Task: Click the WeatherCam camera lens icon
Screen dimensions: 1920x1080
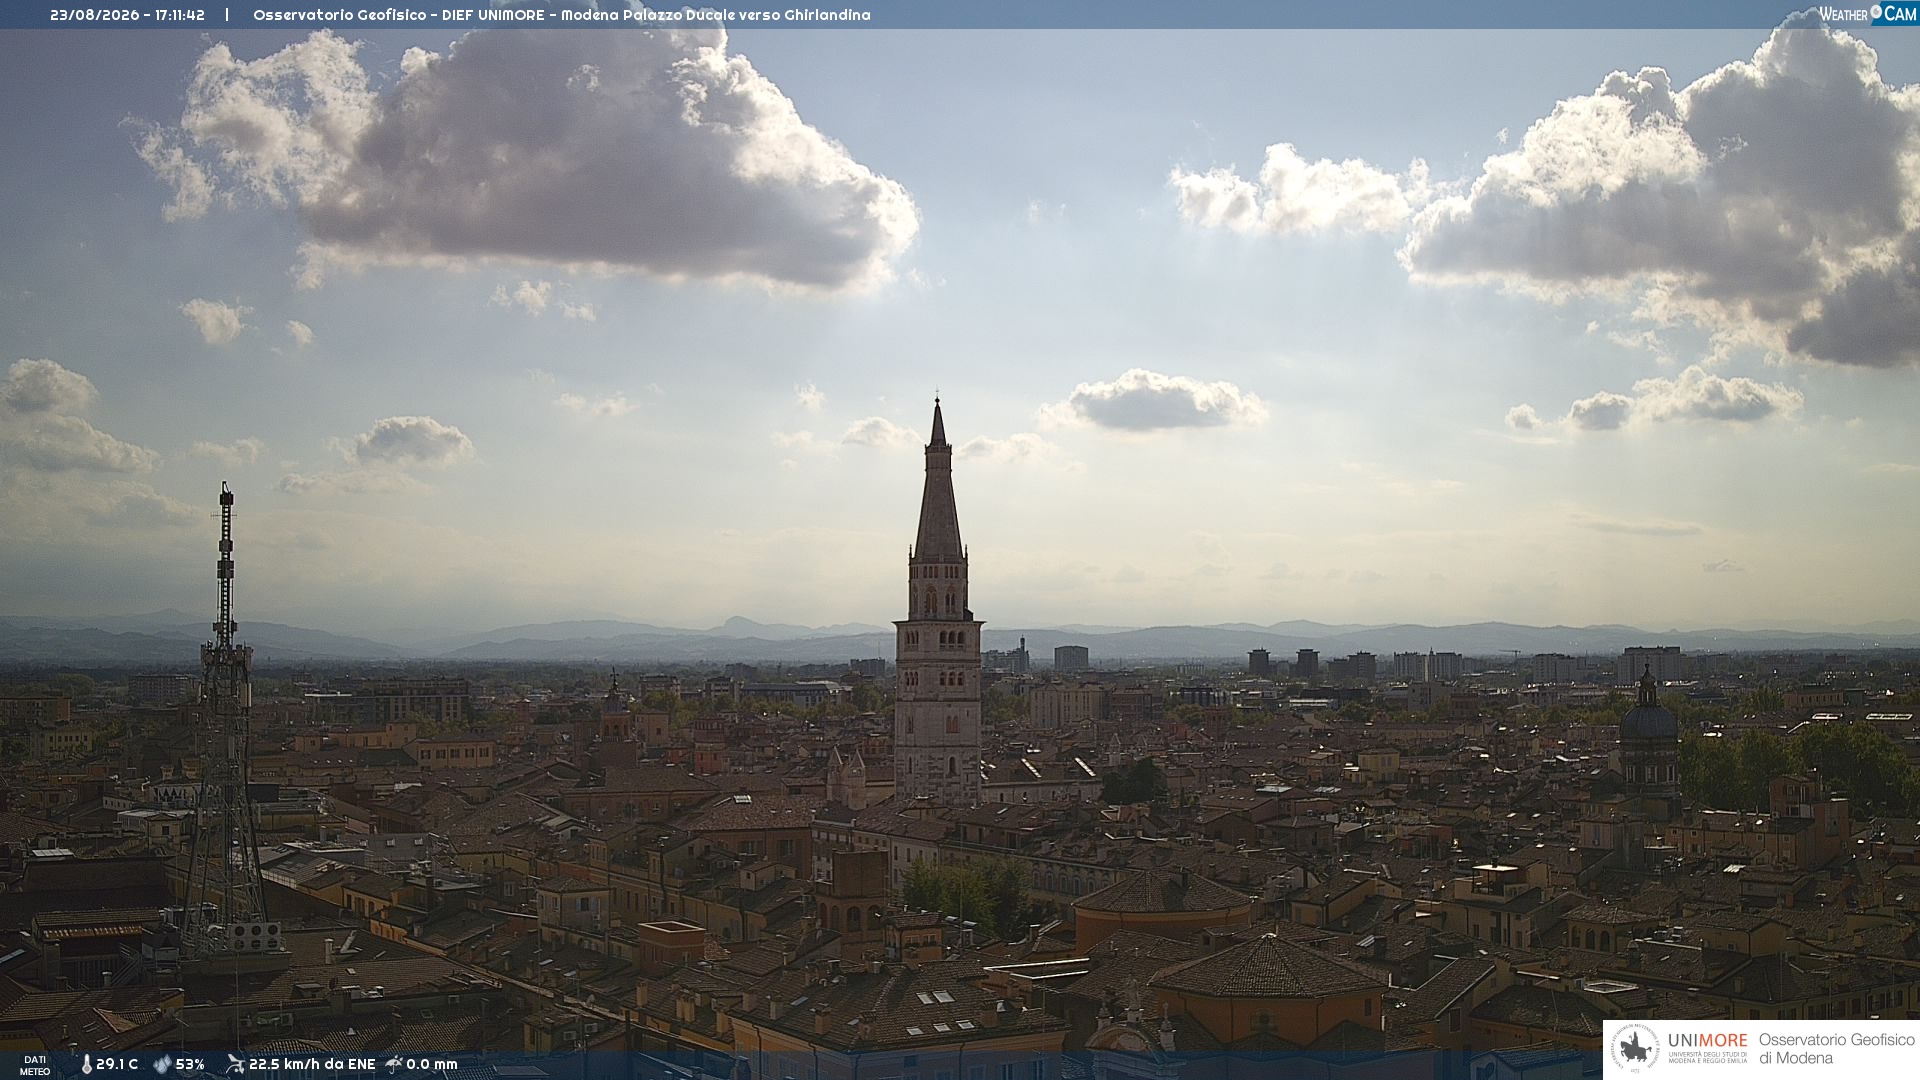Action: click(1876, 12)
